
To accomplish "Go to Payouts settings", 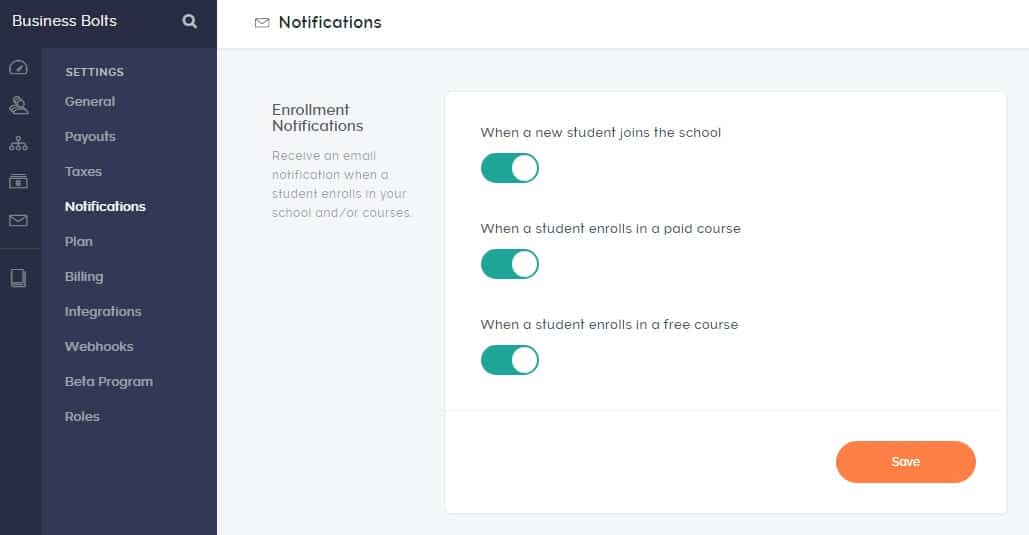I will 90,137.
